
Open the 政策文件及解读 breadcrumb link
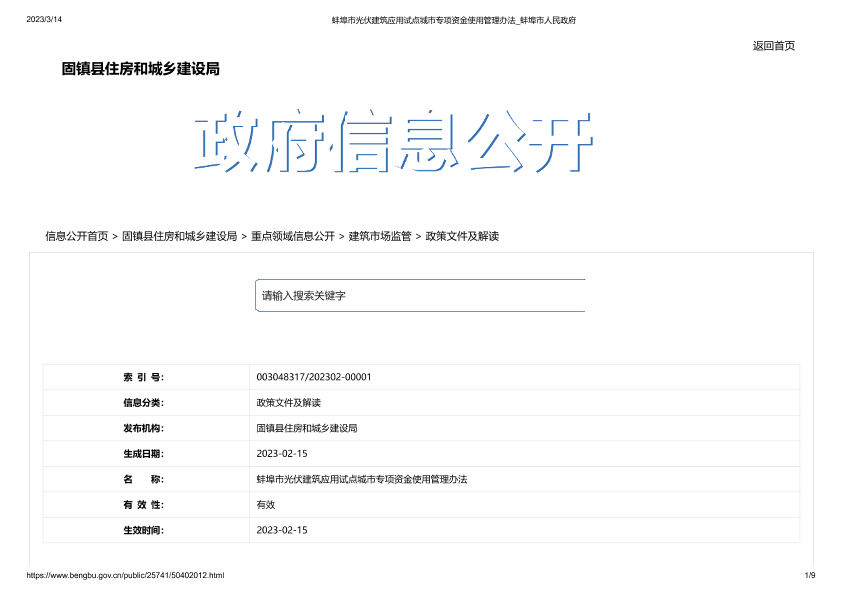click(x=462, y=237)
